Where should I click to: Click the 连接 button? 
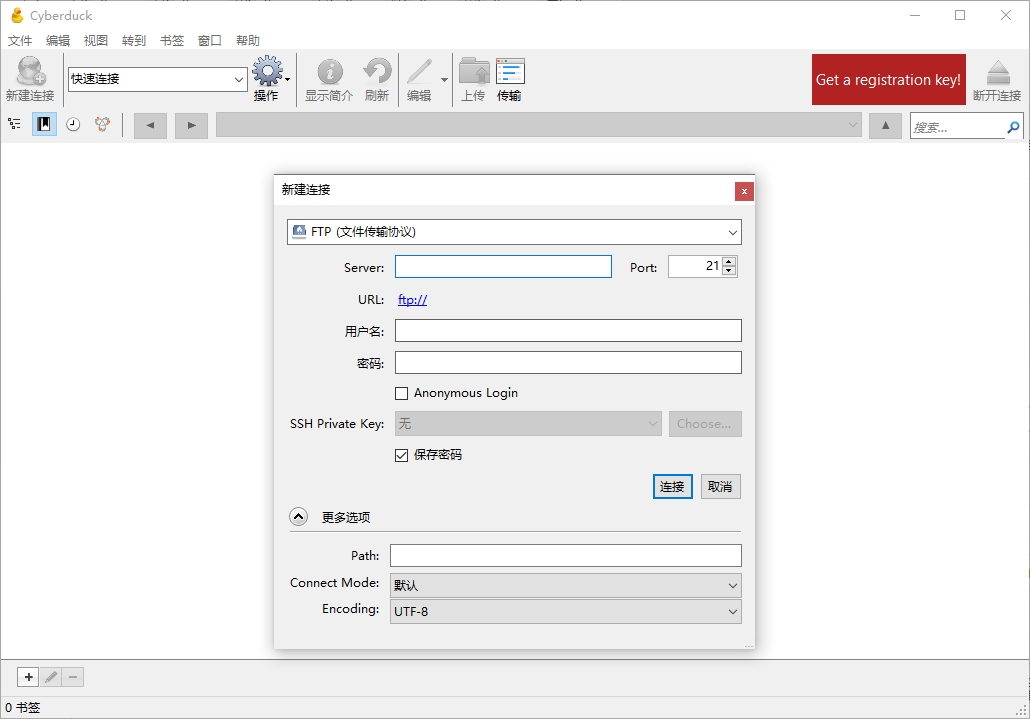point(673,487)
